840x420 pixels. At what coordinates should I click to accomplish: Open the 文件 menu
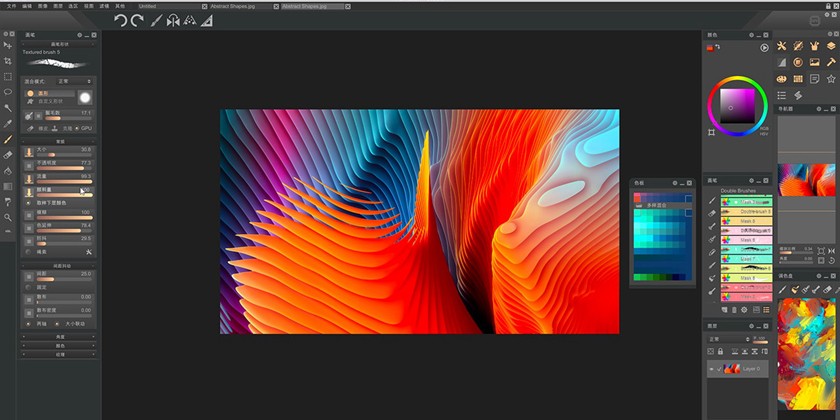pyautogui.click(x=8, y=5)
